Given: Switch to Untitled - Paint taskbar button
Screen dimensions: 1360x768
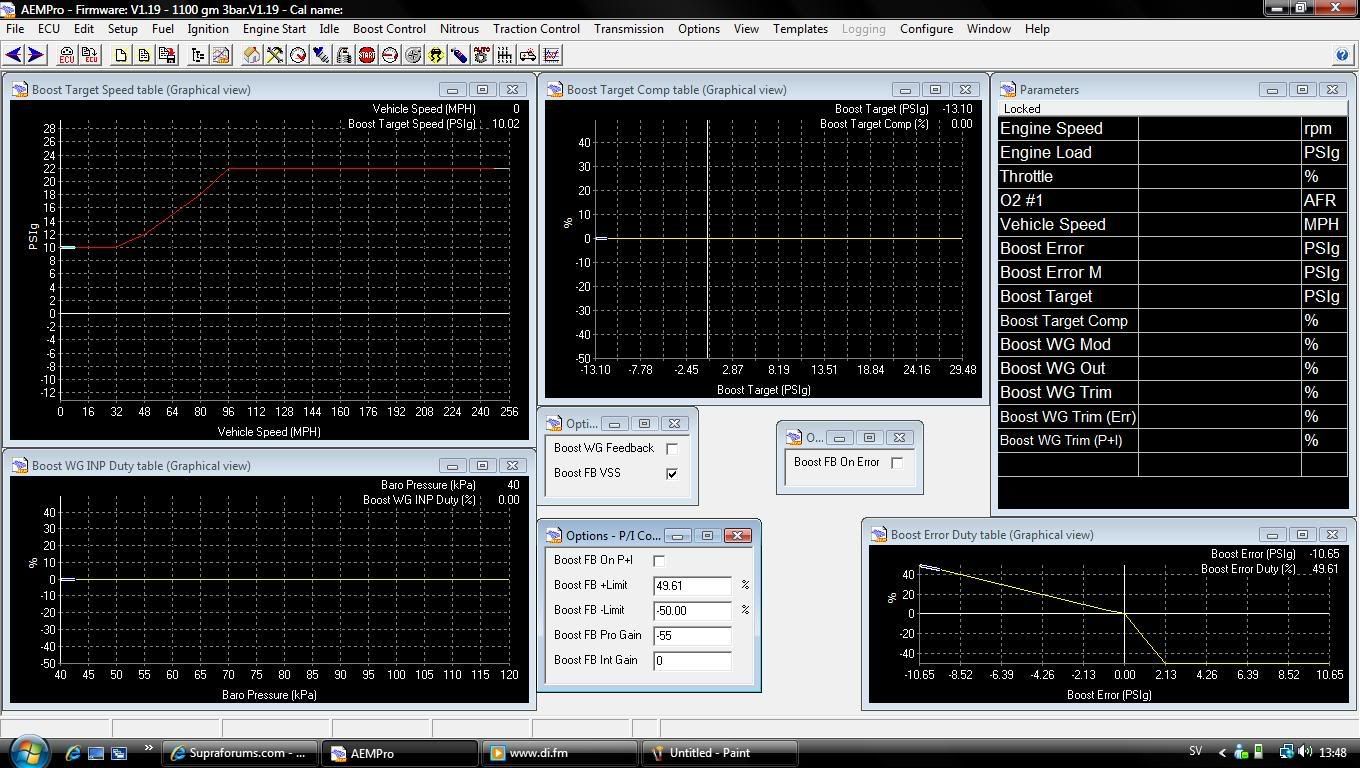Looking at the screenshot, I should (x=719, y=753).
